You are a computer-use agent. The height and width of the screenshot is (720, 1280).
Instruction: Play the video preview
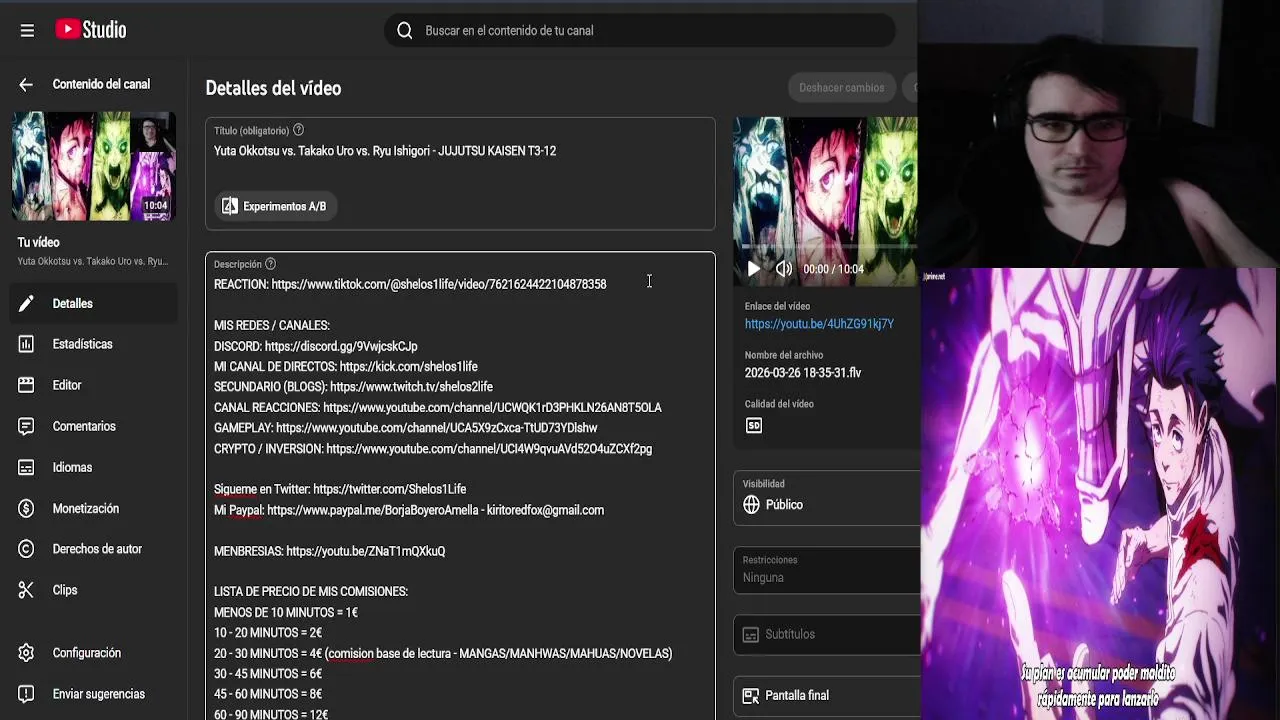[754, 268]
